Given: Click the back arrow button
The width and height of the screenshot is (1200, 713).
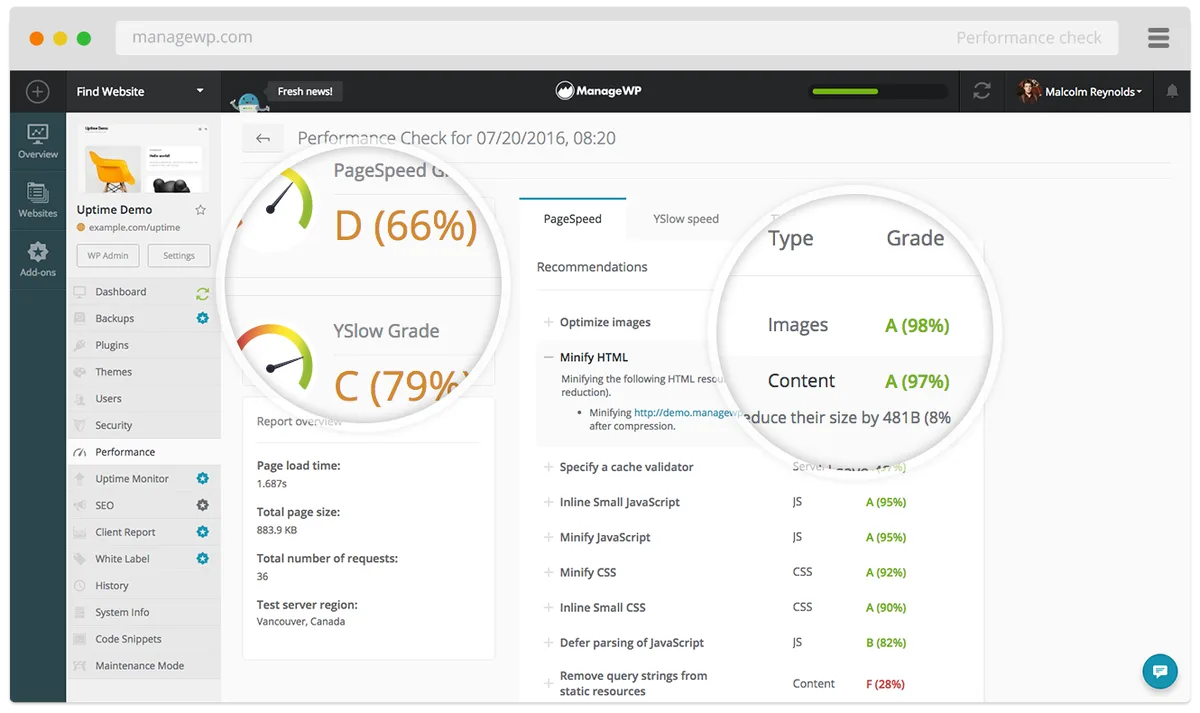Looking at the screenshot, I should pyautogui.click(x=263, y=138).
